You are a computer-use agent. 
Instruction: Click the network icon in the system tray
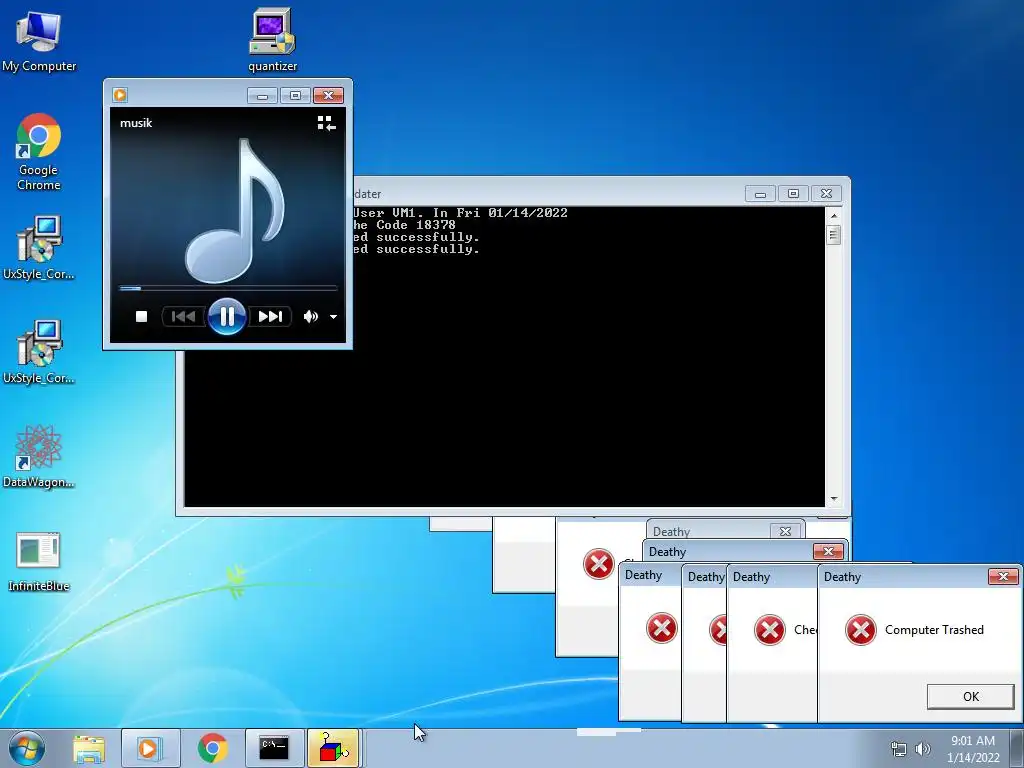(x=899, y=749)
